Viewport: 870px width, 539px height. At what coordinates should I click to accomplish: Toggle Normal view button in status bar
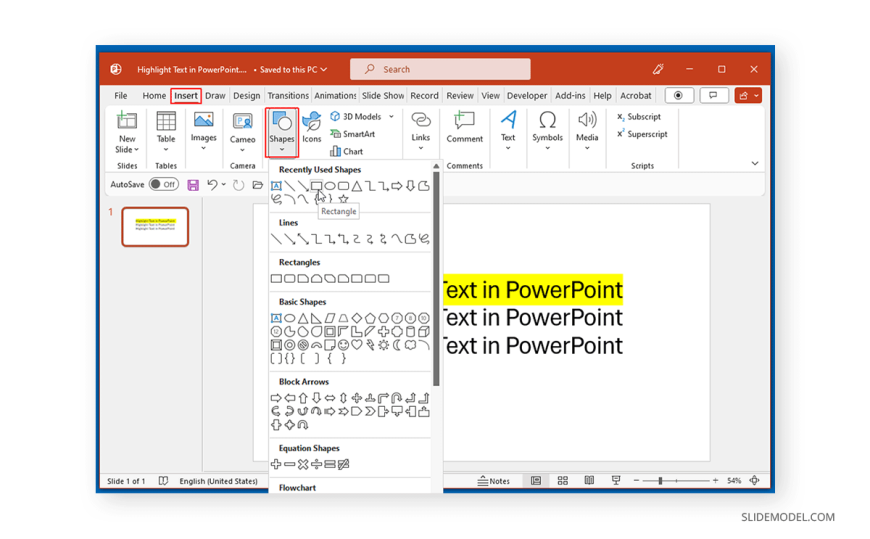click(536, 481)
